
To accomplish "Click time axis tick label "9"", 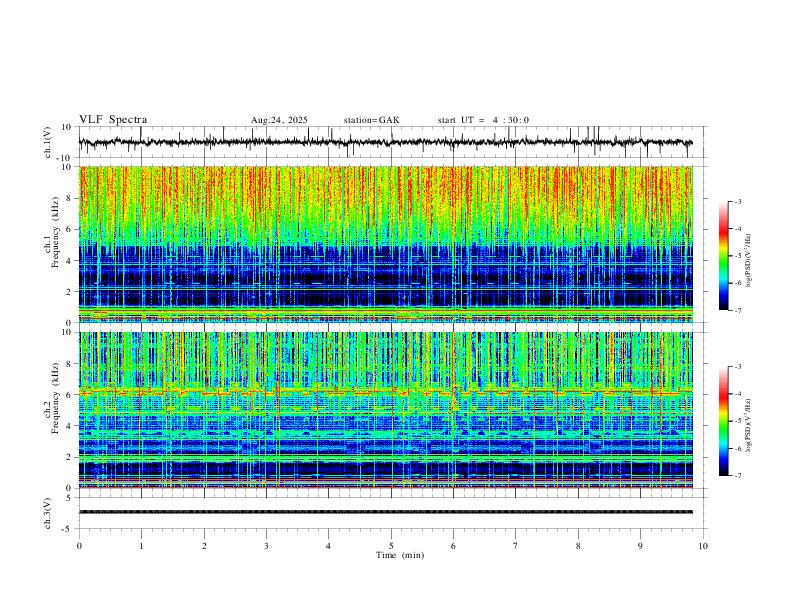I will coord(640,546).
